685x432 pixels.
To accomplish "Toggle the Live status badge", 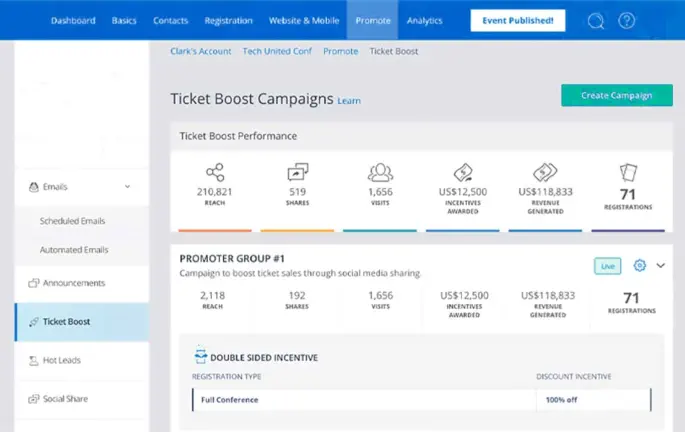I will pos(607,266).
